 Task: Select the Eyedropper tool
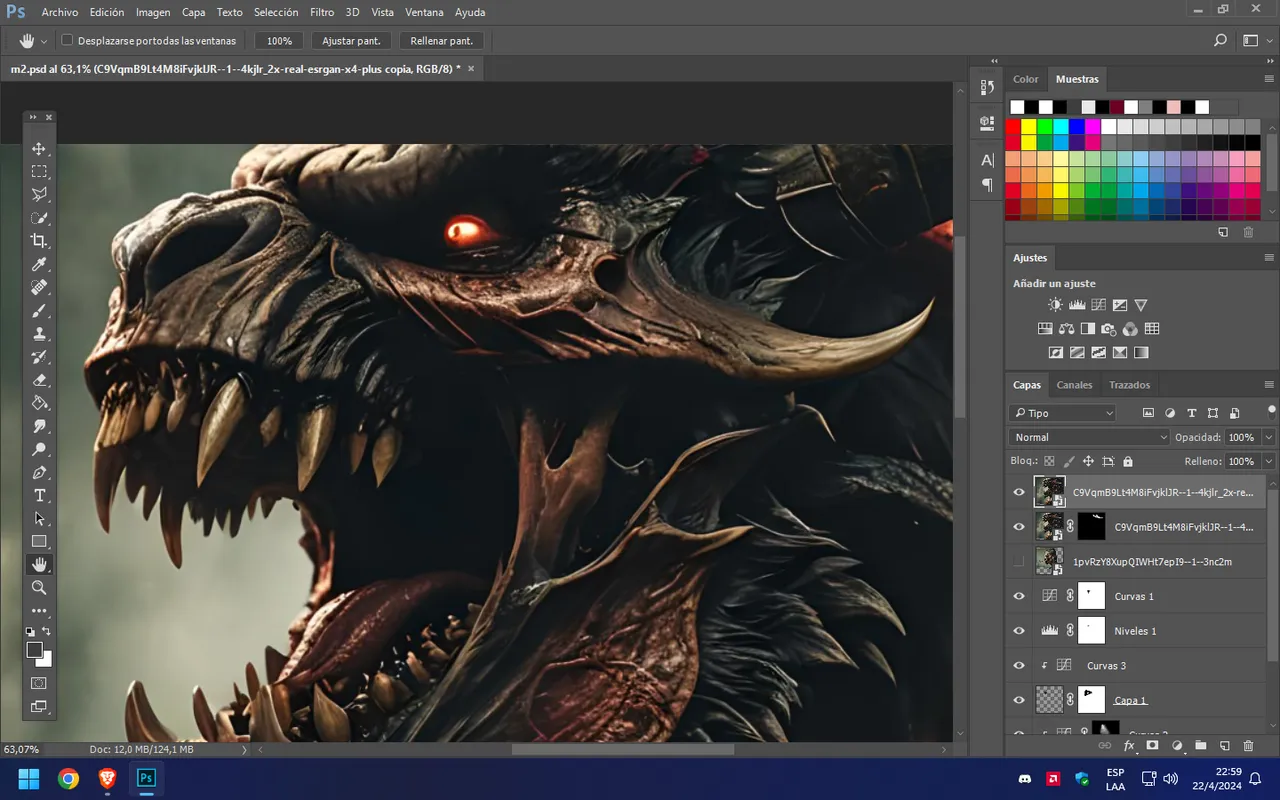[39, 264]
